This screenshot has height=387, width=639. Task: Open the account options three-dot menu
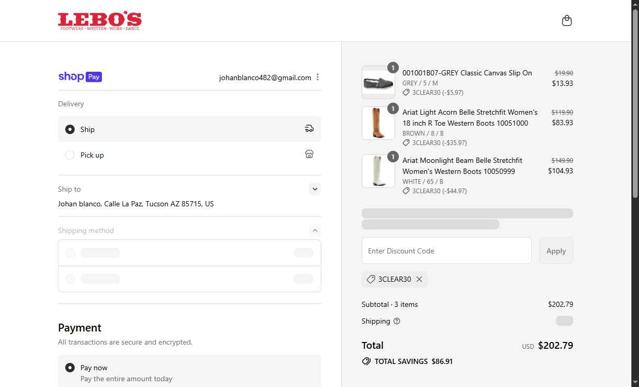click(x=317, y=77)
